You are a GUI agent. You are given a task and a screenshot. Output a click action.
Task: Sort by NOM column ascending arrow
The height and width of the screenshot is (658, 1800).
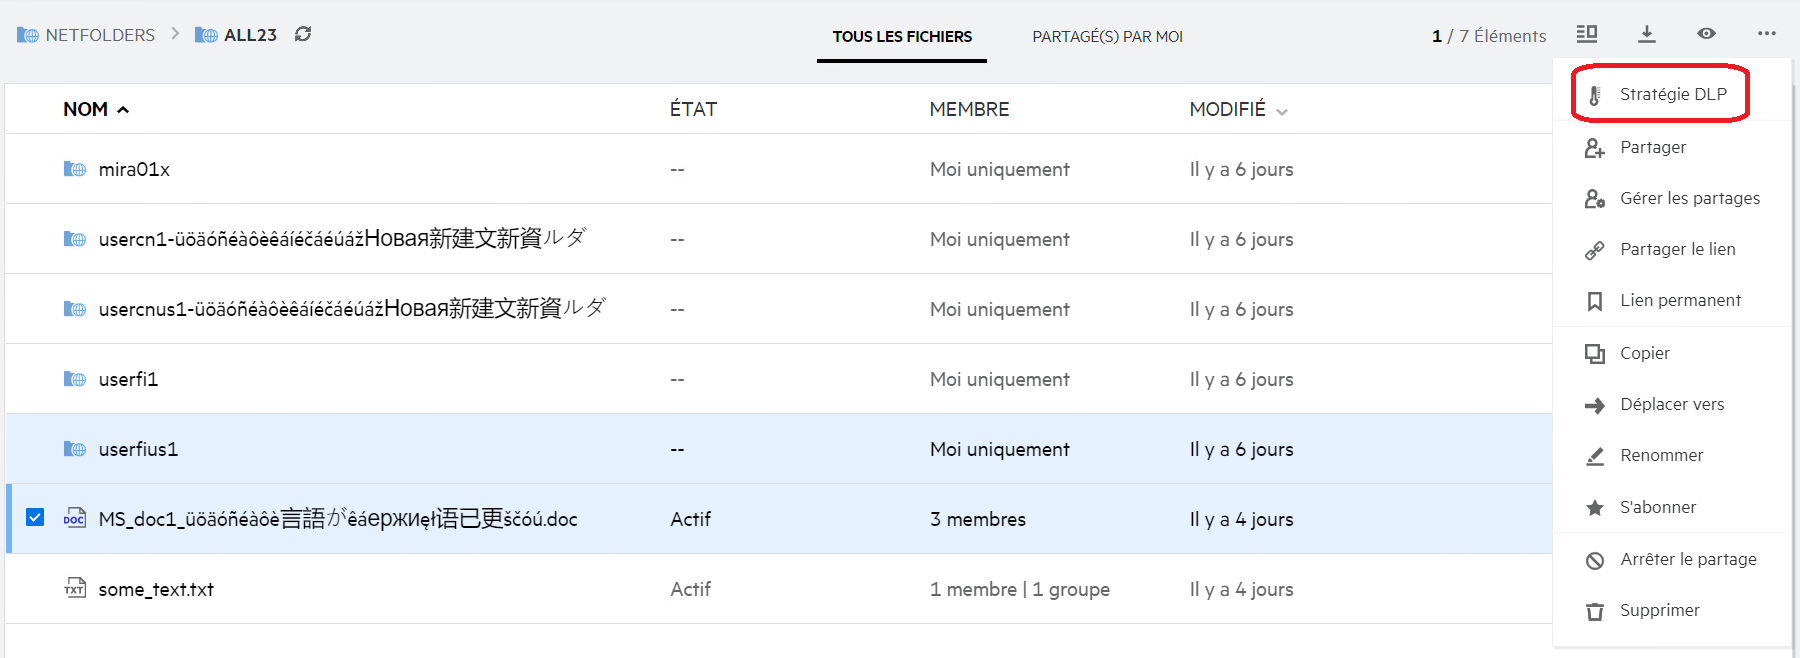click(x=123, y=110)
